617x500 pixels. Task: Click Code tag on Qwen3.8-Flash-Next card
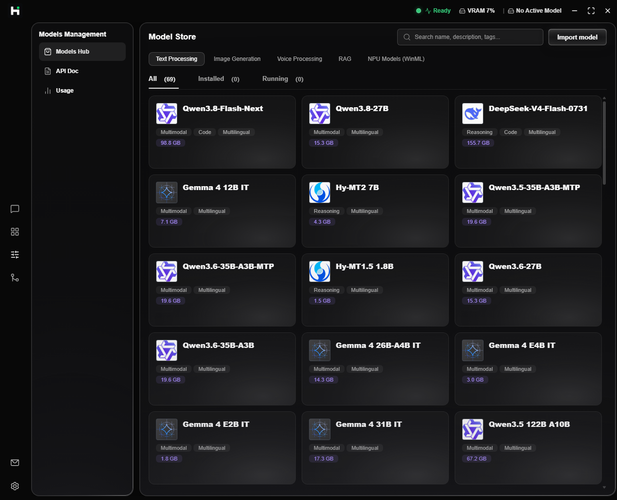click(x=205, y=132)
